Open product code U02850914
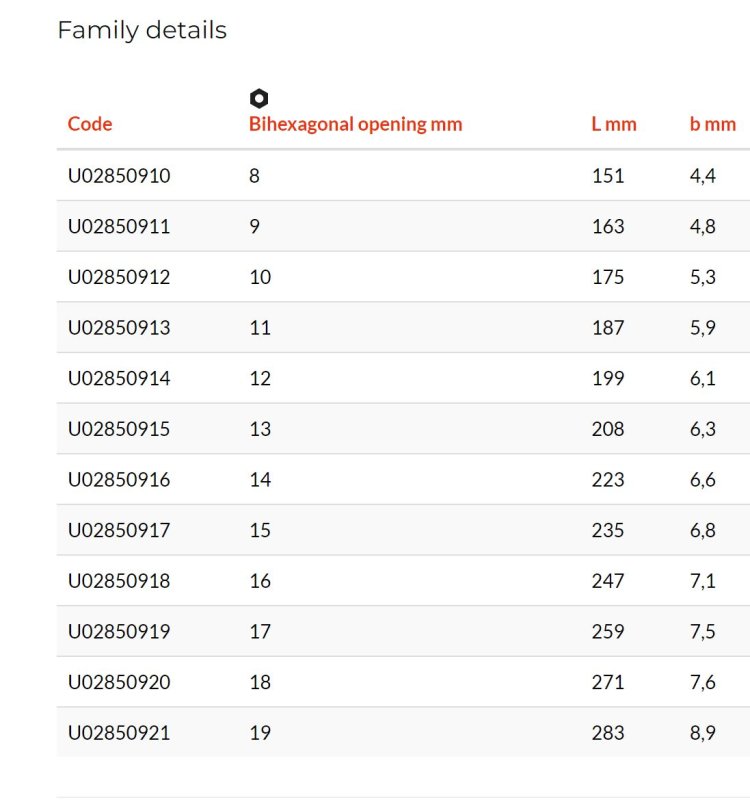 coord(119,378)
